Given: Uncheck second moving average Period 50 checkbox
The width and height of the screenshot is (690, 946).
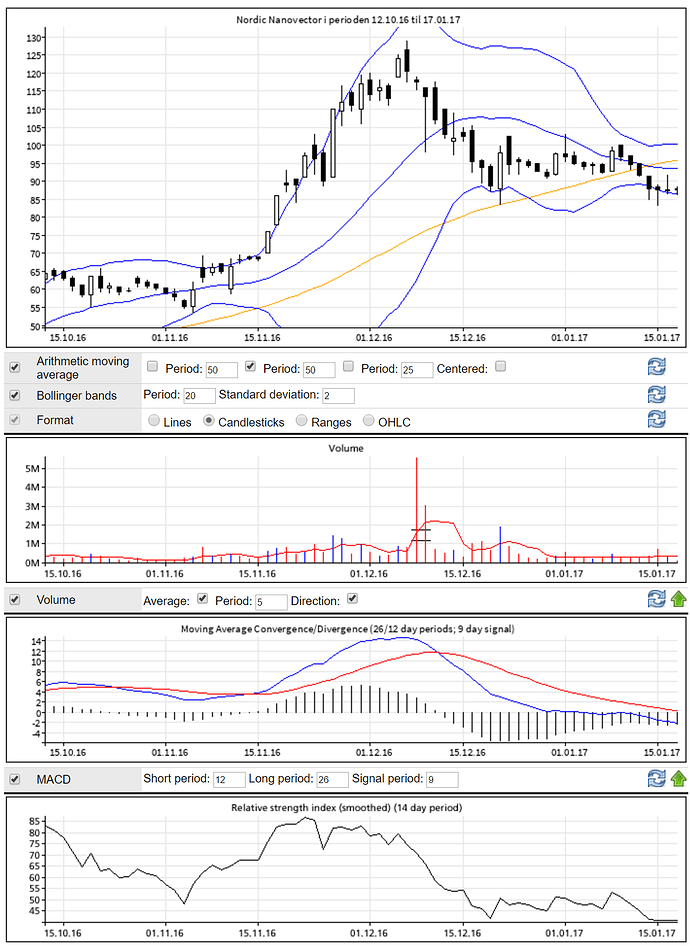Looking at the screenshot, I should pos(251,366).
